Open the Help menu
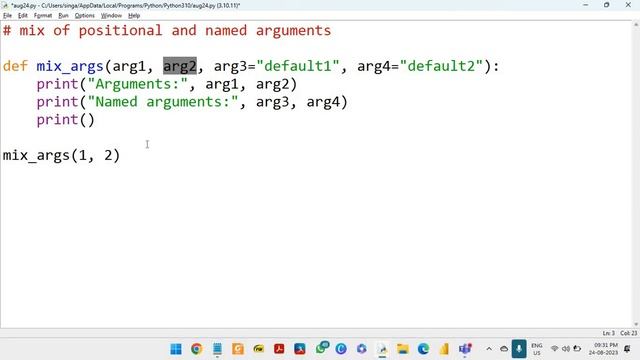Screen dimensions: 640x360 coord(134,16)
